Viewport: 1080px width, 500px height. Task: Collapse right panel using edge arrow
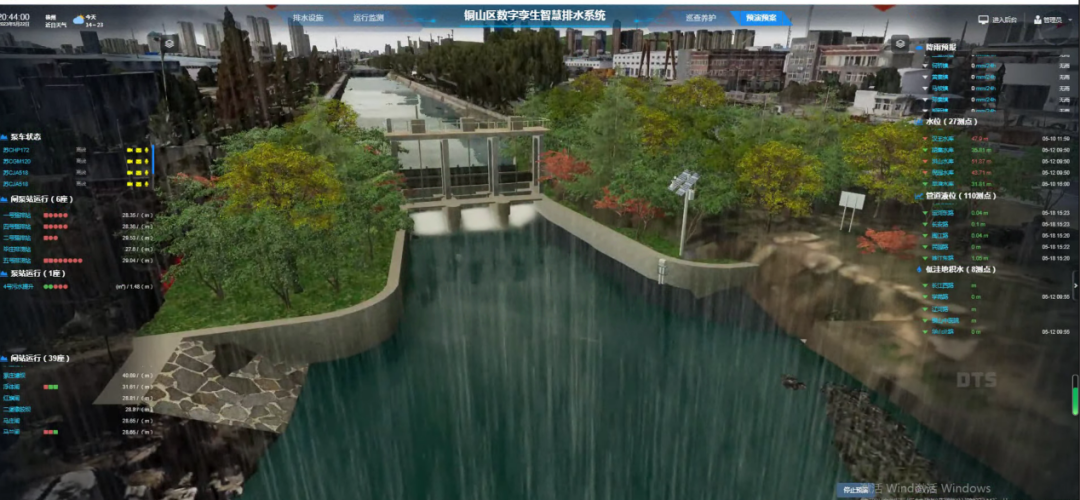coord(1076,284)
